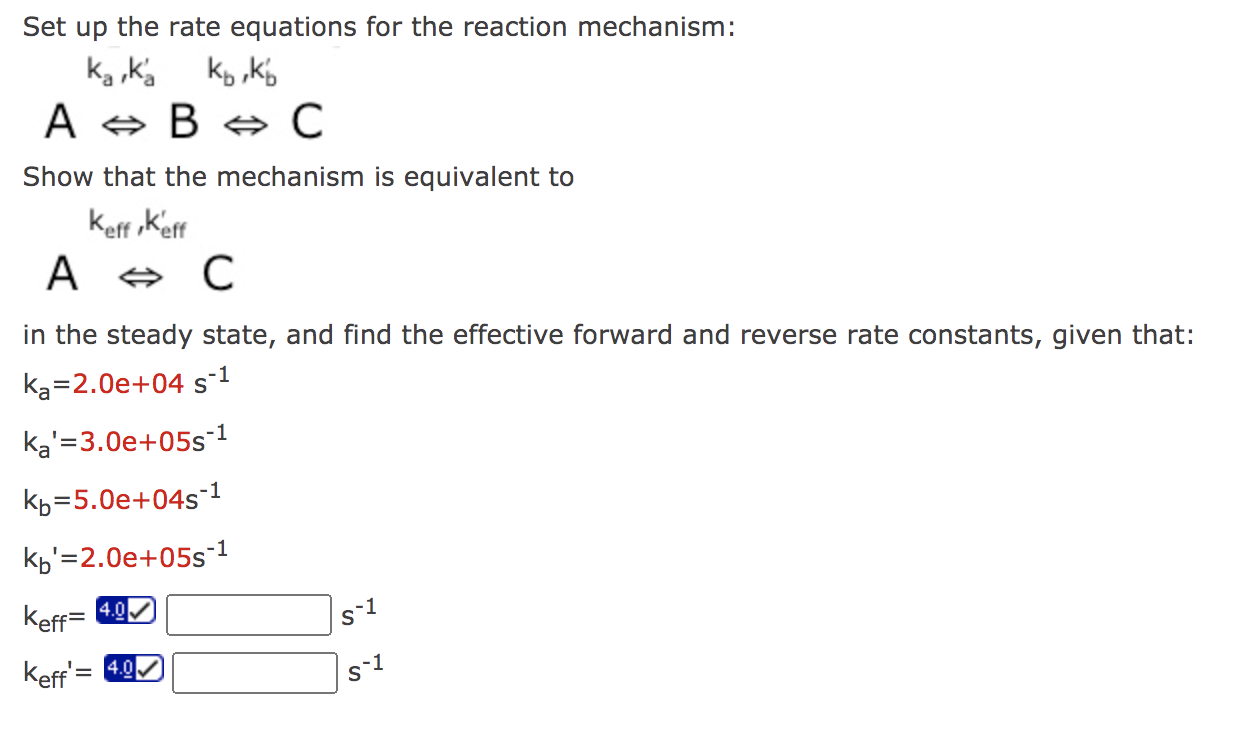Click the double arrow between B and C
Image resolution: width=1260 pixels, height=730 pixels.
coord(246,123)
